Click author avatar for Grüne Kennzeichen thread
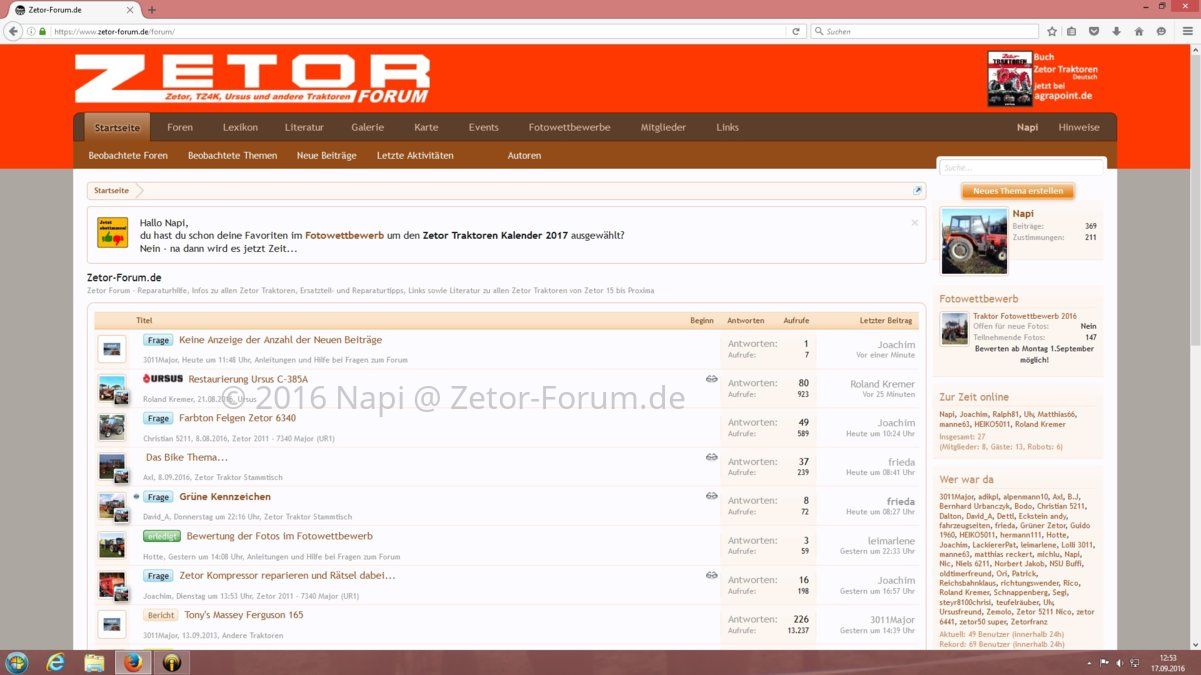Image resolution: width=1201 pixels, height=675 pixels. 112,506
